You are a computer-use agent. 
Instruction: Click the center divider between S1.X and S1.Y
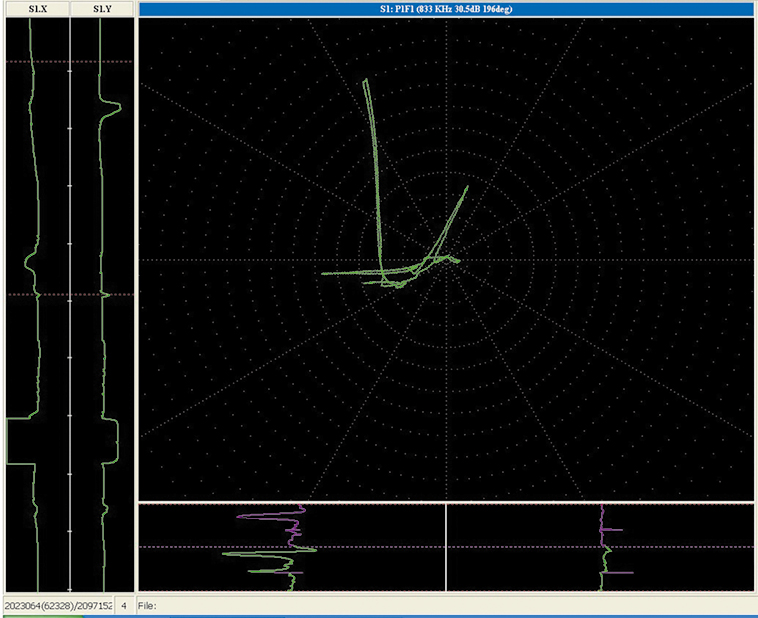point(70,300)
